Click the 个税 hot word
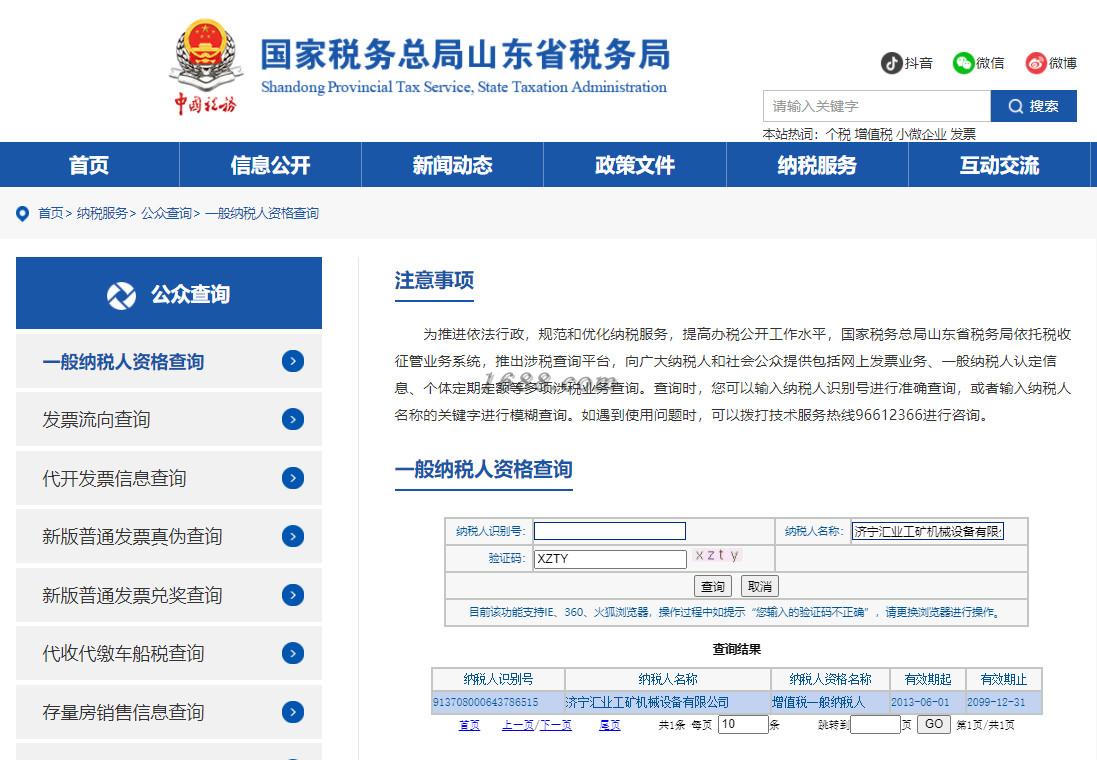The height and width of the screenshot is (760, 1097). 837,134
